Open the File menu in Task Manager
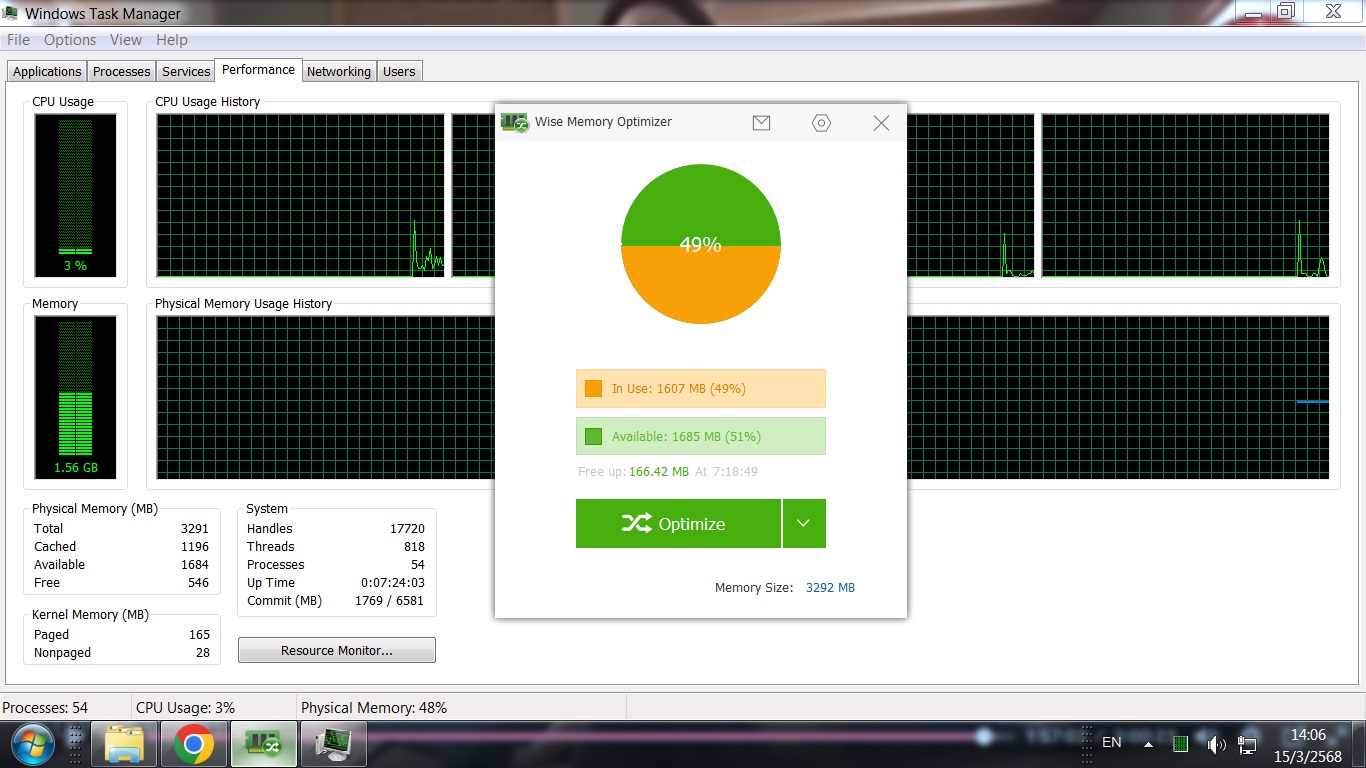 click(x=18, y=40)
